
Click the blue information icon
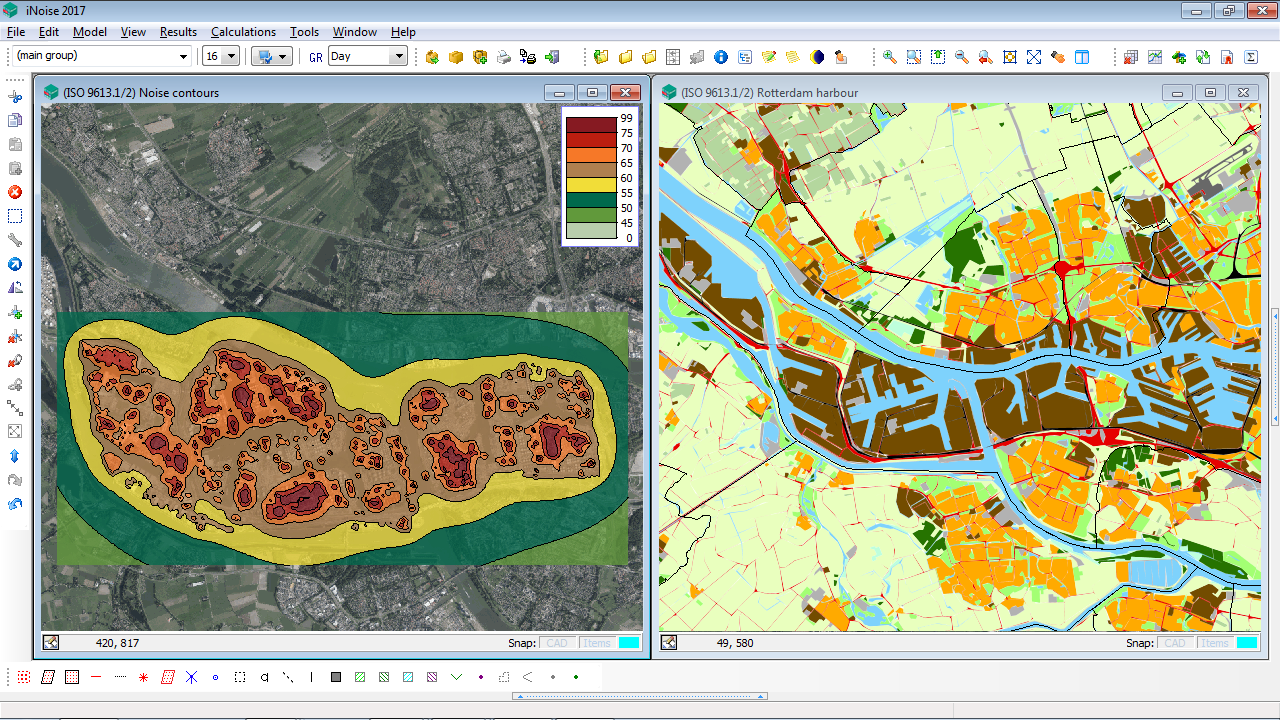[720, 57]
